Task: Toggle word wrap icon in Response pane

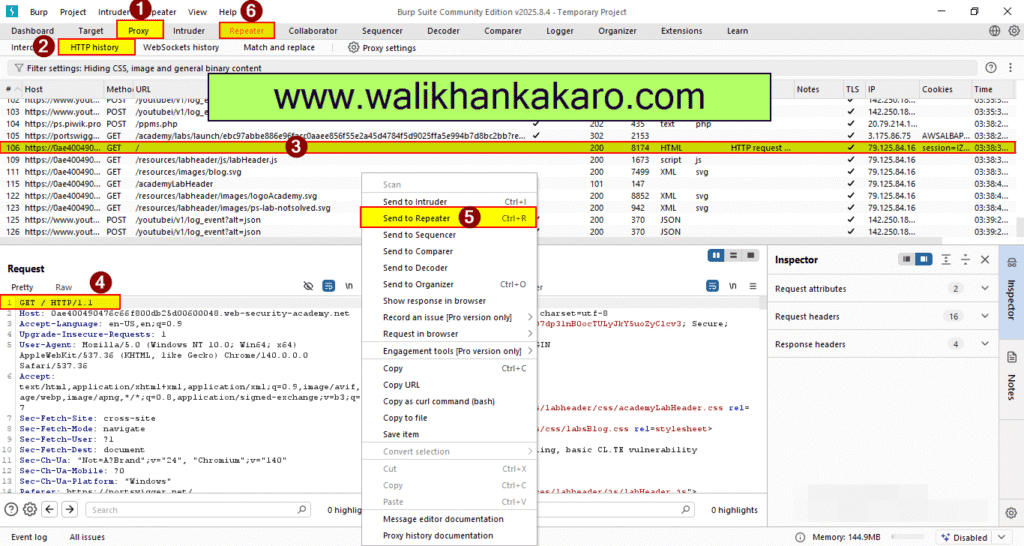Action: click(712, 286)
